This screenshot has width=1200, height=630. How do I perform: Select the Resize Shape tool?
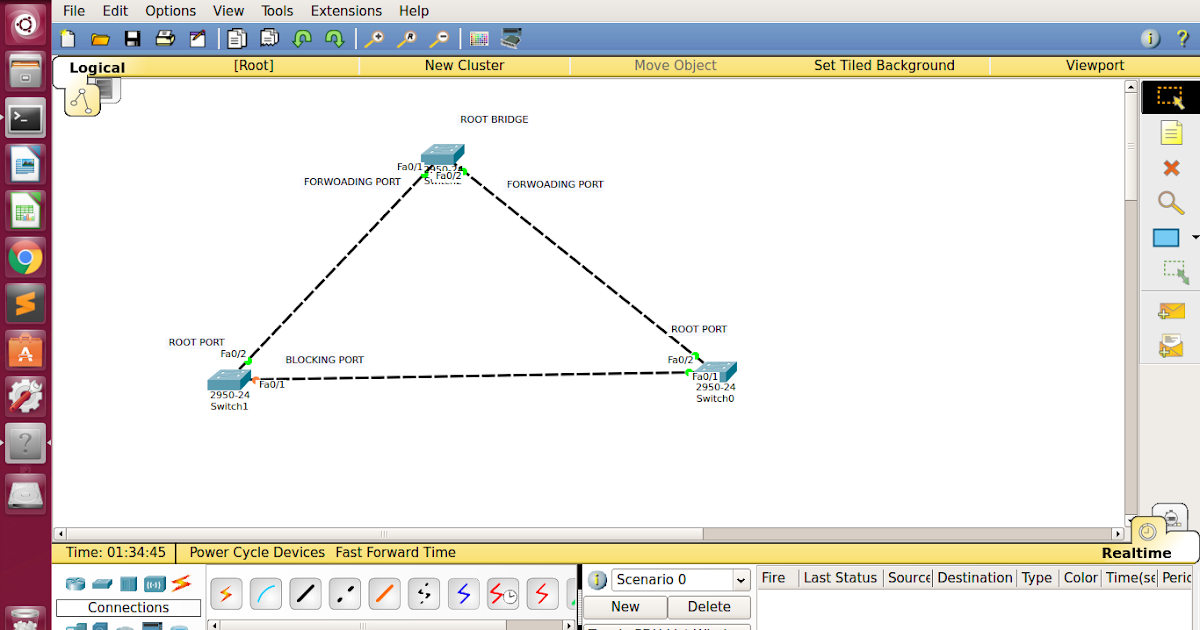pyautogui.click(x=1170, y=272)
